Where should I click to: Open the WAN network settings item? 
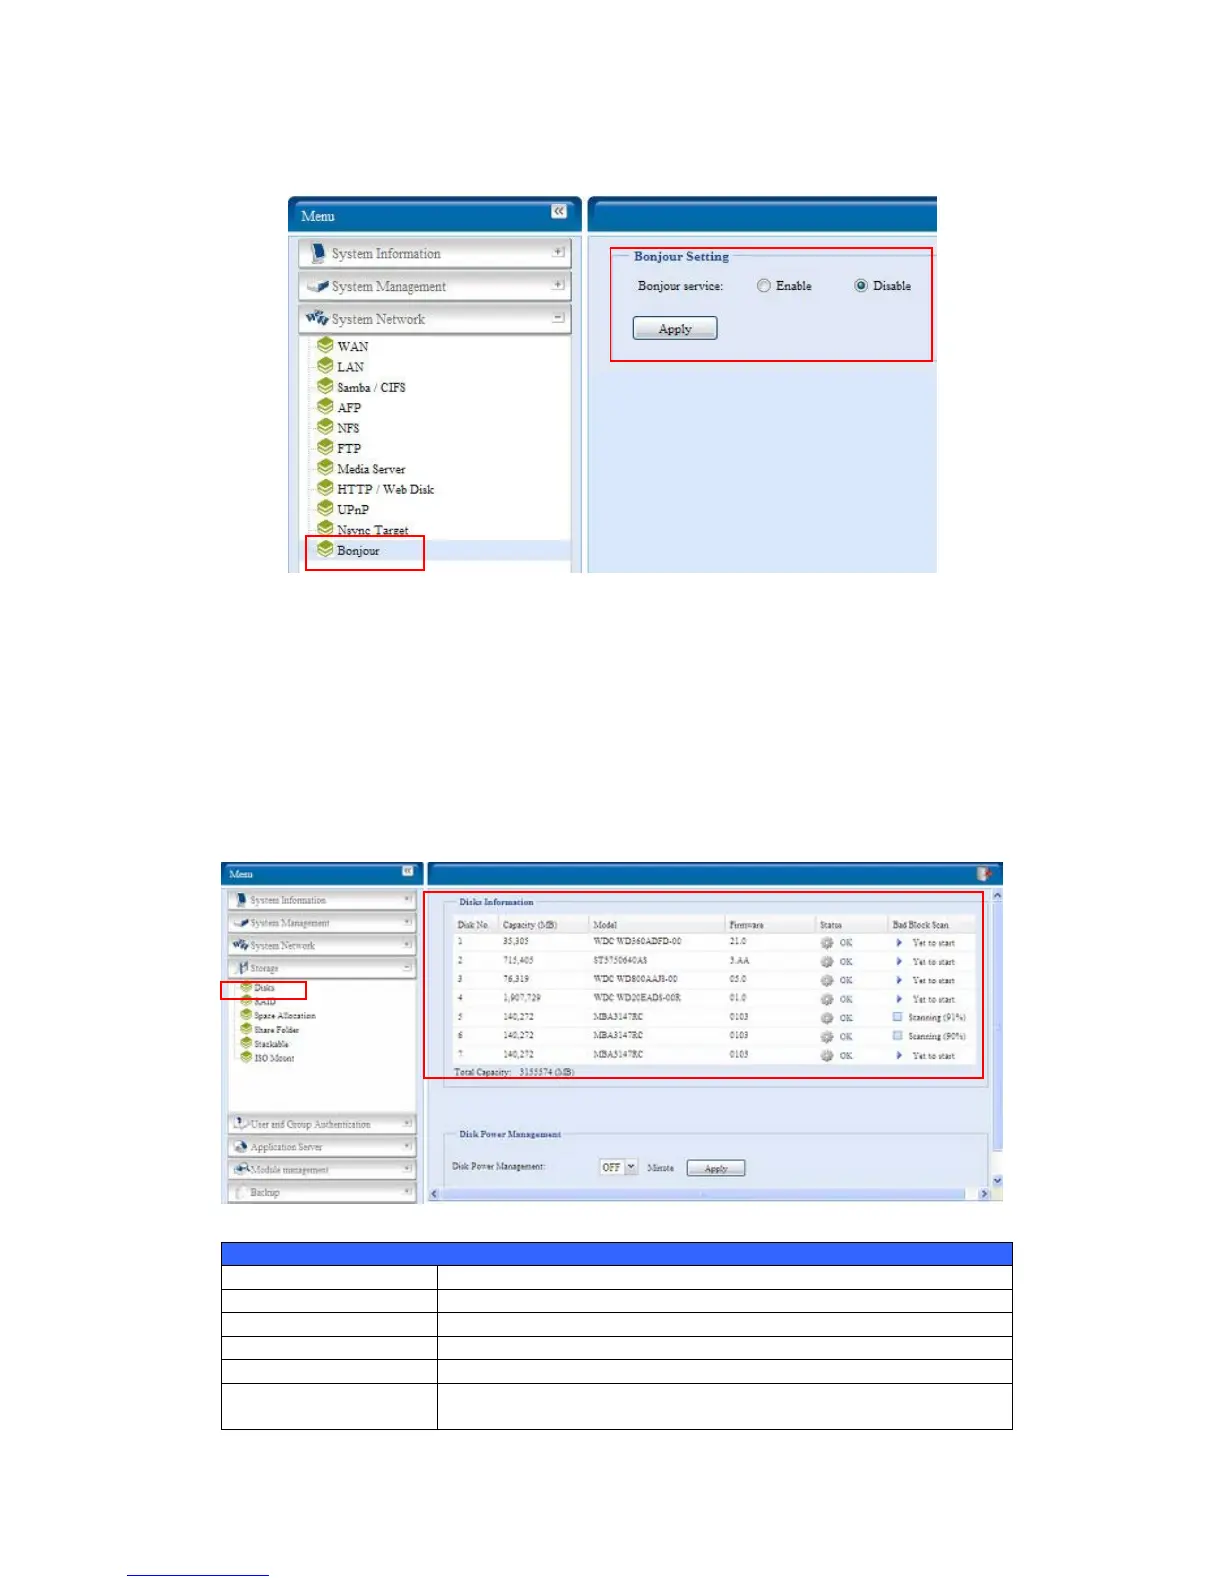352,346
